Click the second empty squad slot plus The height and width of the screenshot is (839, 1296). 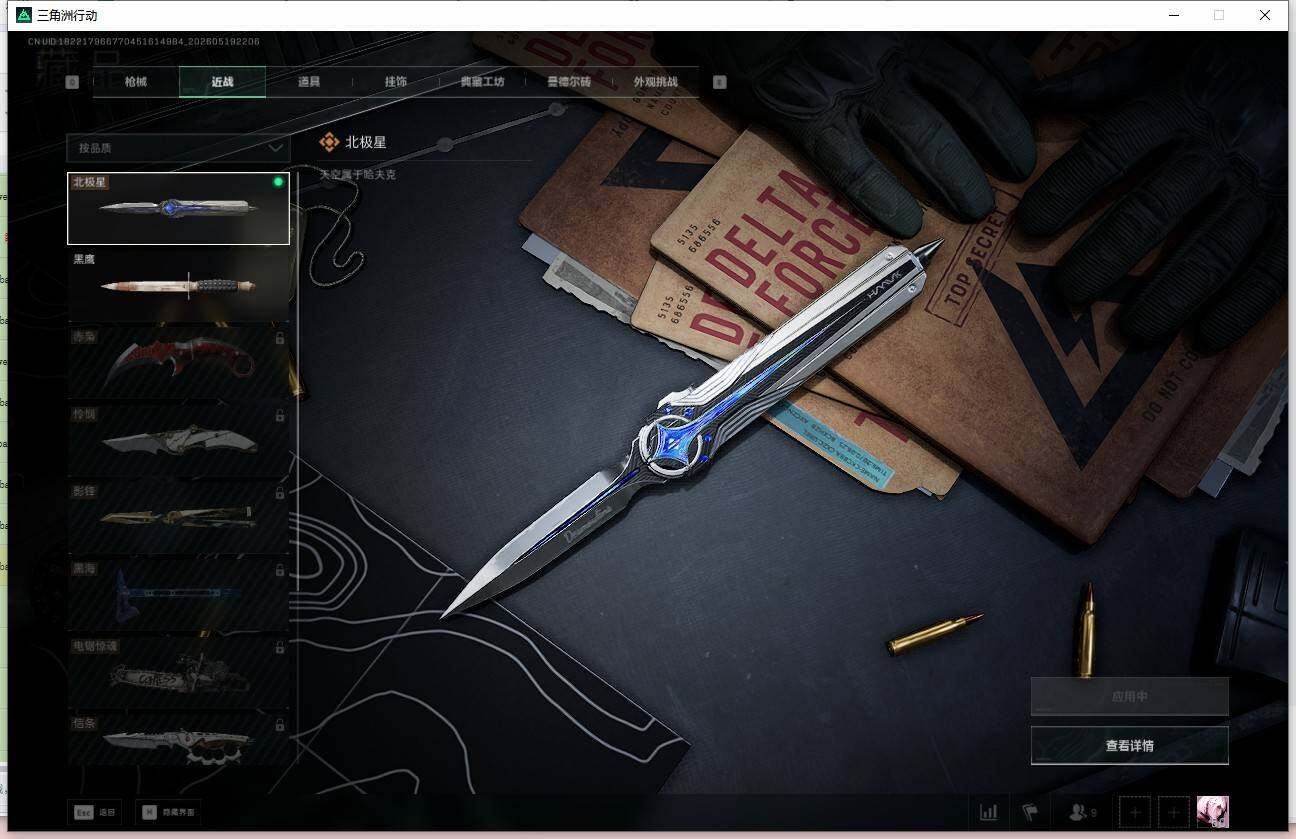pyautogui.click(x=1174, y=812)
